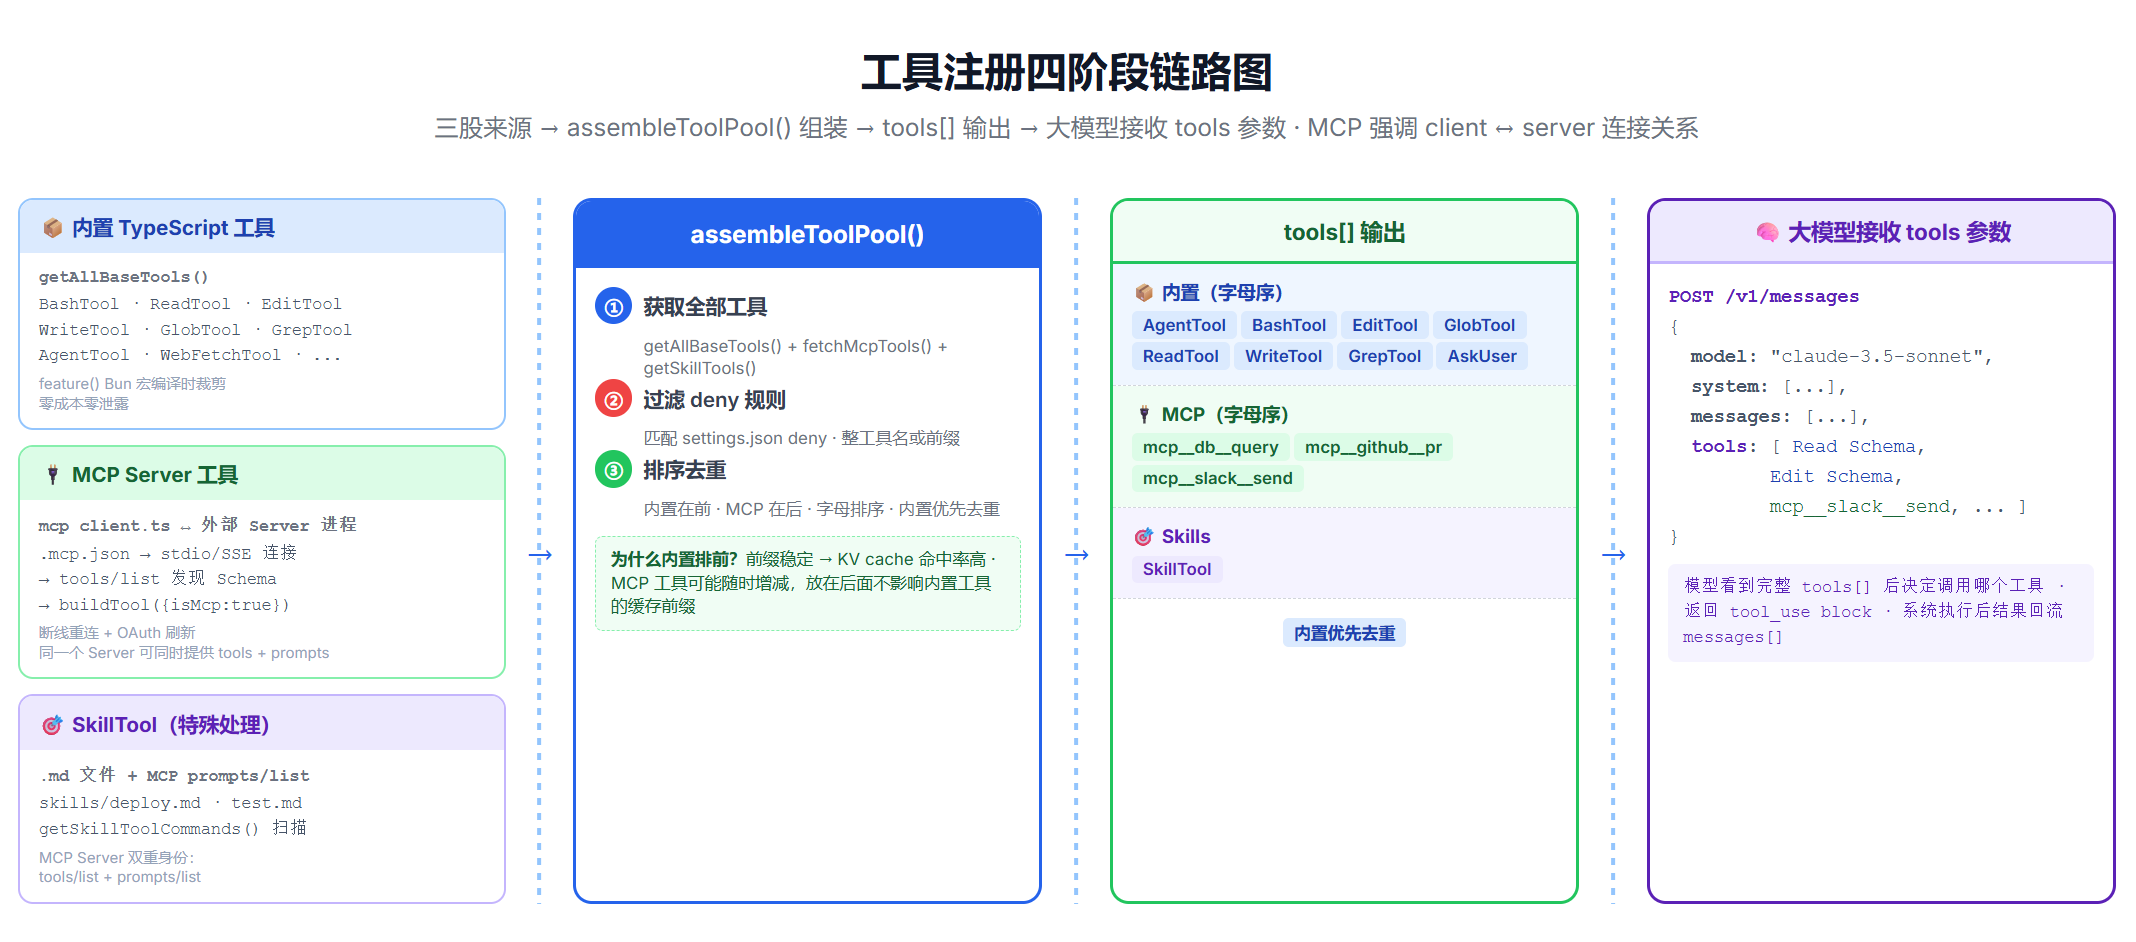This screenshot has height=942, width=2136.
Task: Select the AskUser chip
Action: (1482, 356)
